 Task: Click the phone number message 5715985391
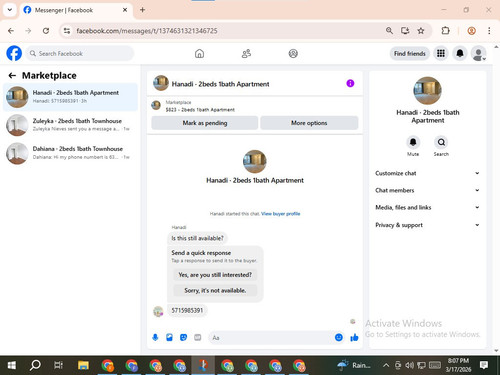[x=187, y=310]
